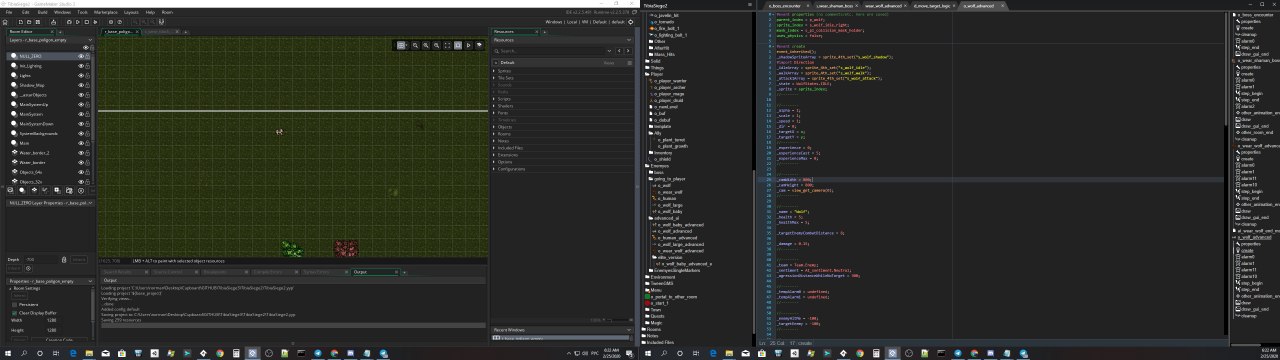Toggle lock on Main layer
The image size is (1280, 360).
pos(88,143)
